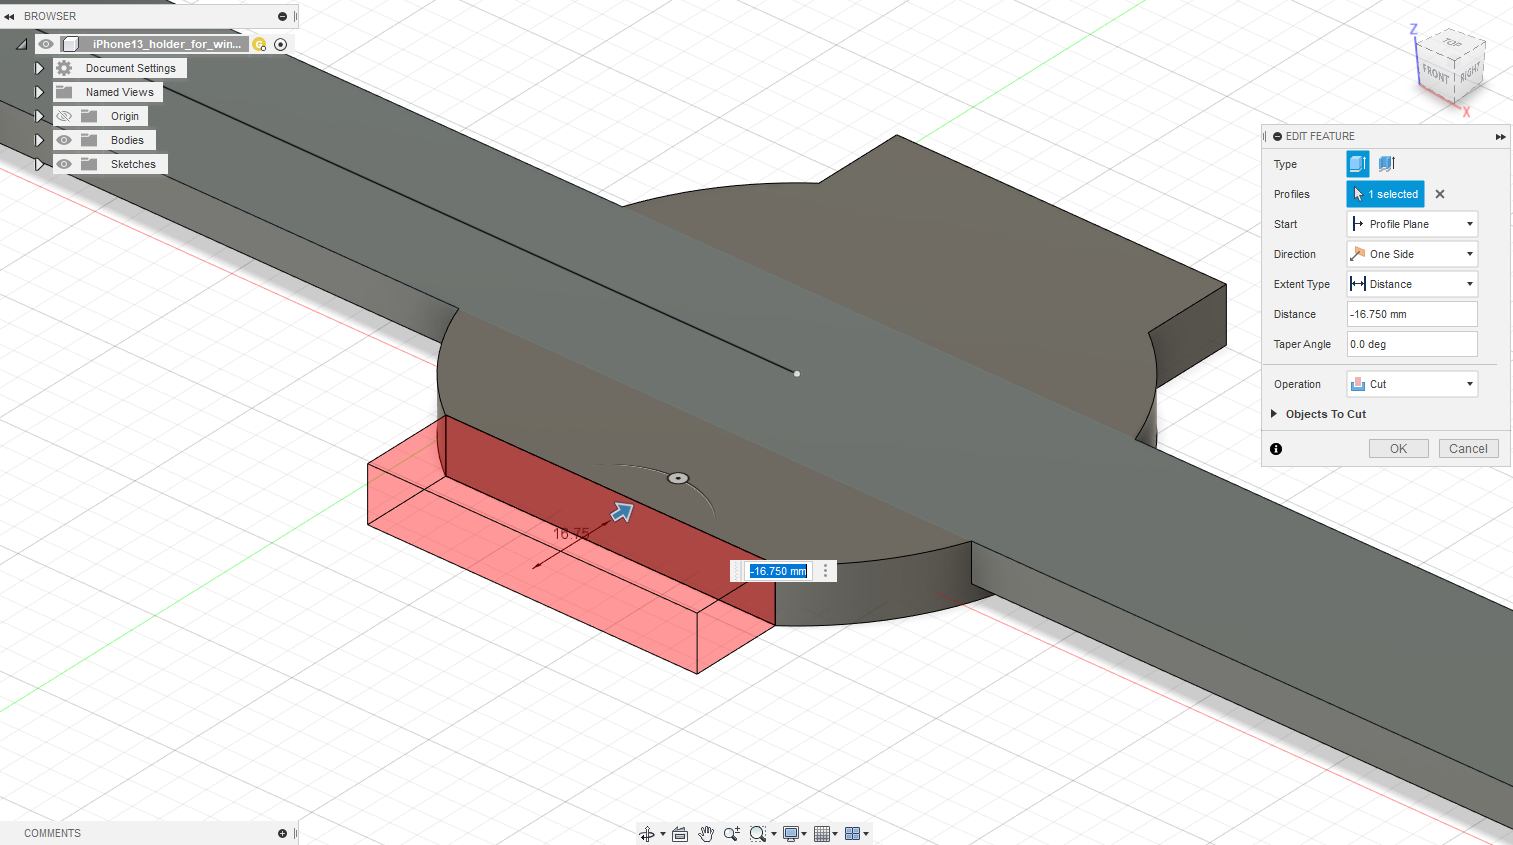Select the Thin Extrude type icon

[x=1386, y=164]
